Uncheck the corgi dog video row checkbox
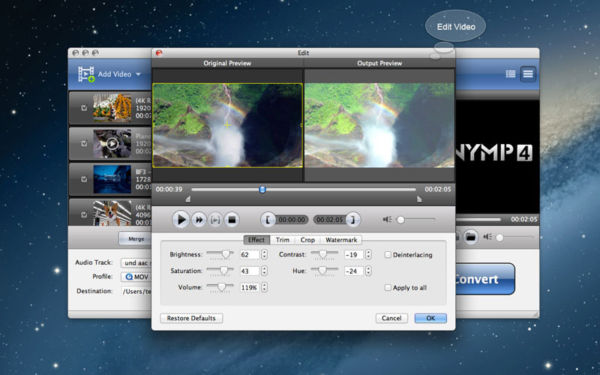Screen dimensions: 600x375 [84, 215]
